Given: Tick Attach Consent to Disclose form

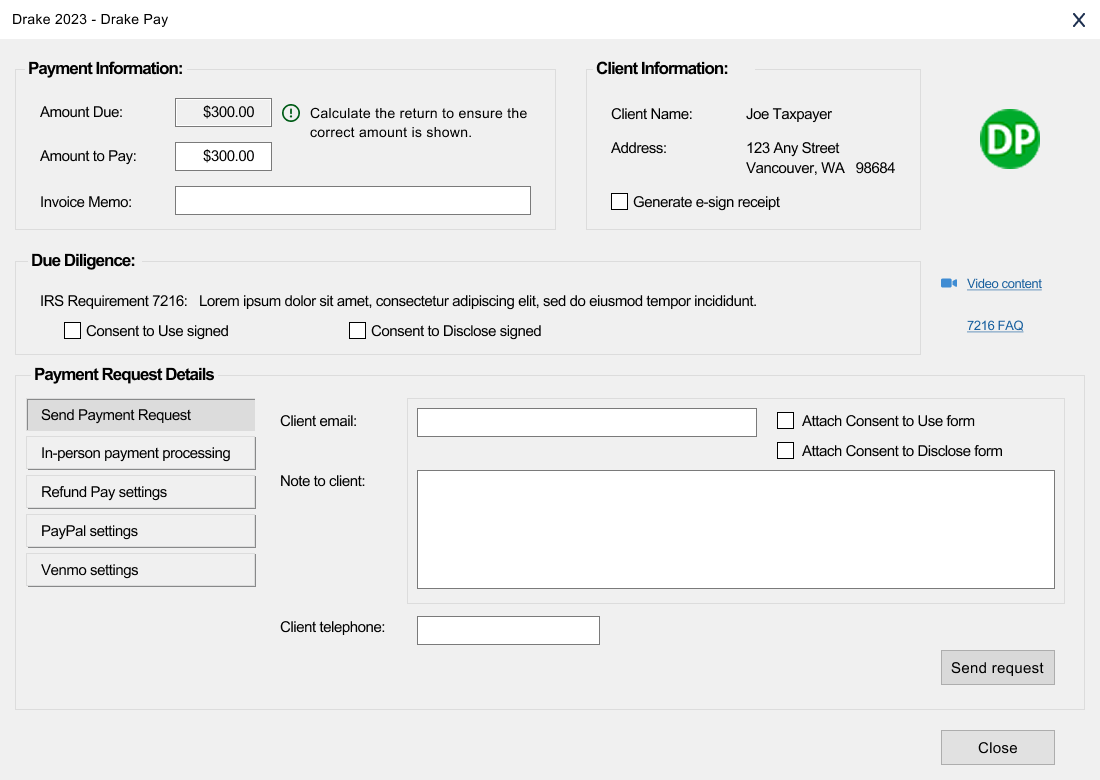Looking at the screenshot, I should point(786,451).
